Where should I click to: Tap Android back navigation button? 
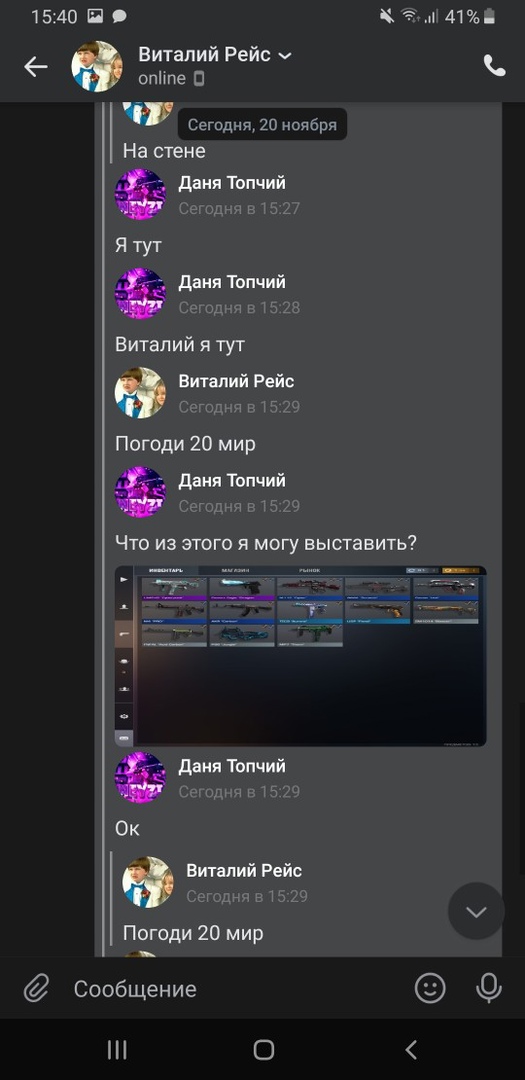[411, 1050]
